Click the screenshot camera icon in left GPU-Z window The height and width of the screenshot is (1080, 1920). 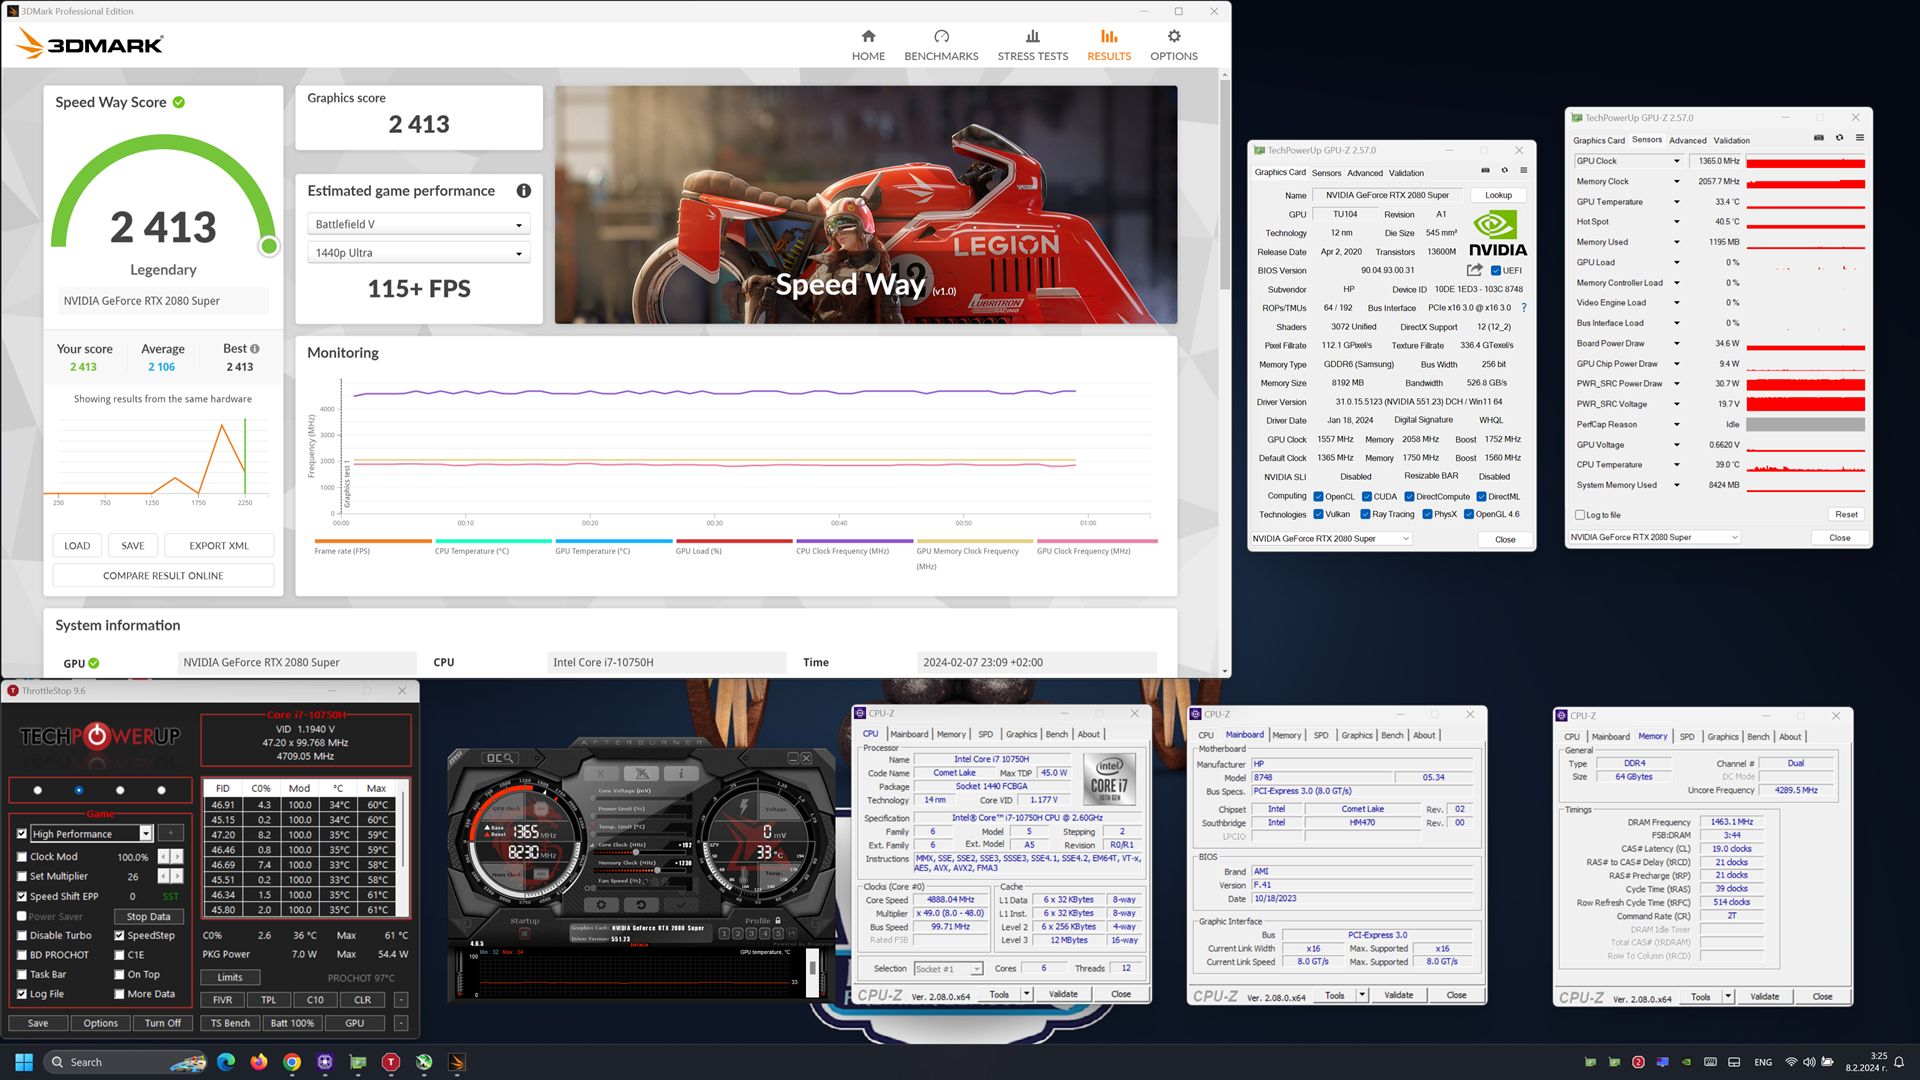(x=1485, y=171)
